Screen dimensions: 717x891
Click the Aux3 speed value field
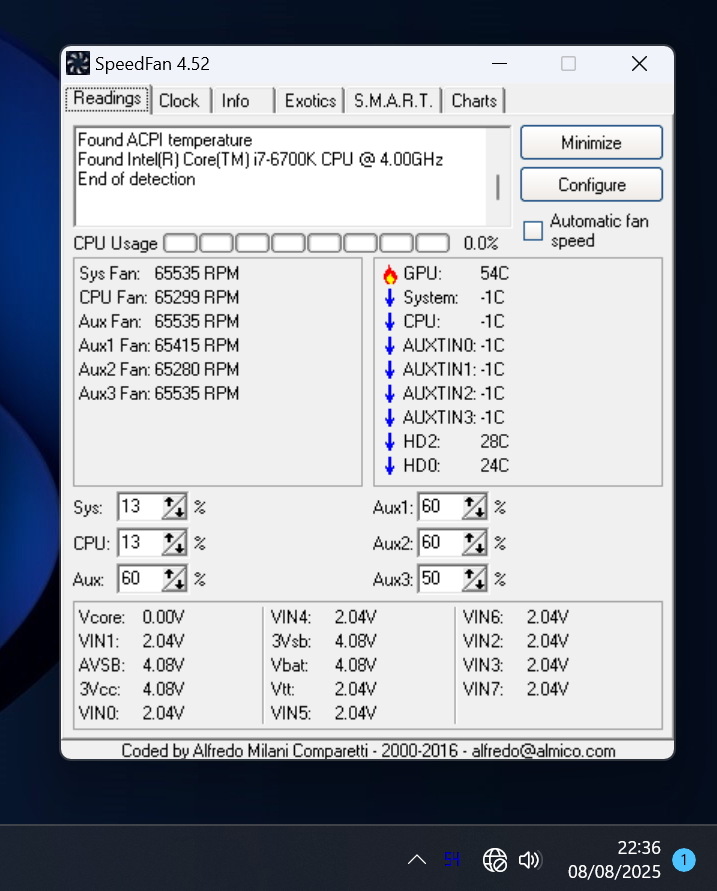(440, 579)
